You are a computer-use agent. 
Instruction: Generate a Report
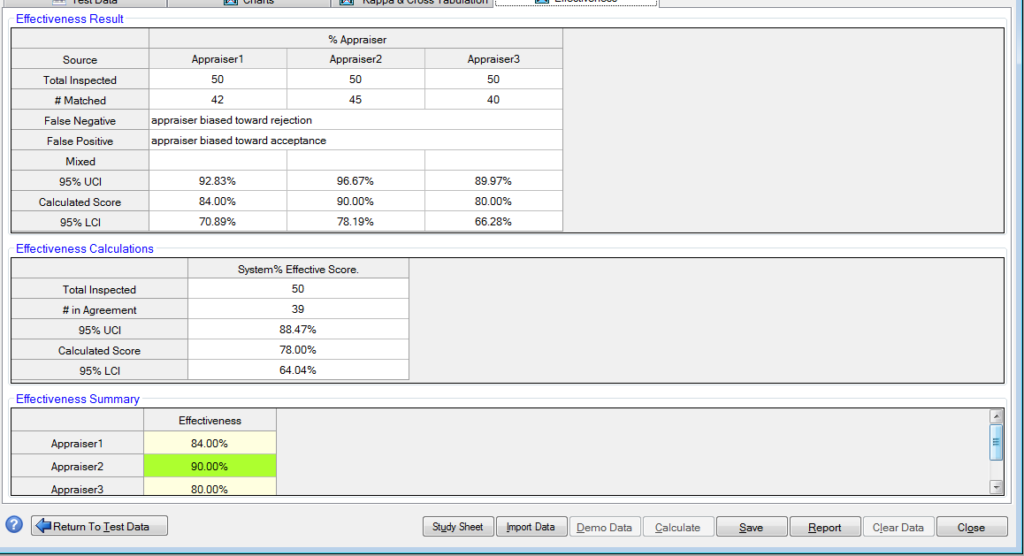824,527
